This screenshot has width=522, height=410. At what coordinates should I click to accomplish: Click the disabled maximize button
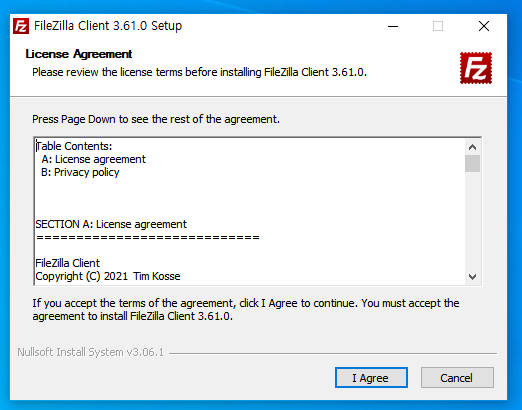pos(438,26)
